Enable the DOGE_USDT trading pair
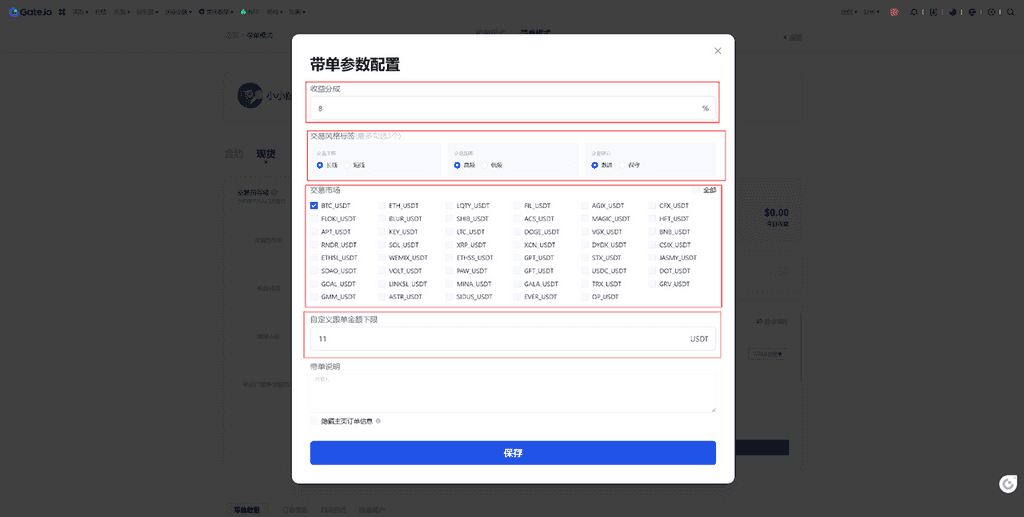 [x=518, y=232]
